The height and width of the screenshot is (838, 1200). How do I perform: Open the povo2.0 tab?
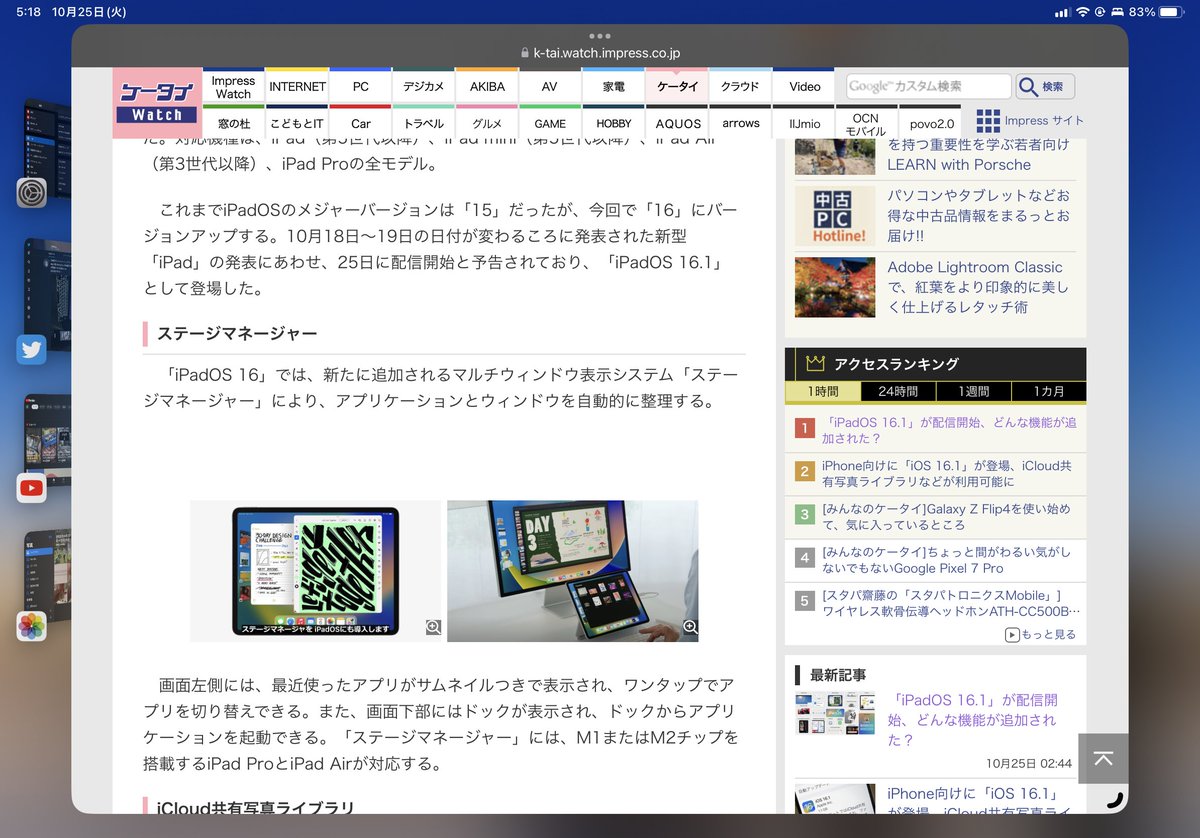[x=930, y=123]
